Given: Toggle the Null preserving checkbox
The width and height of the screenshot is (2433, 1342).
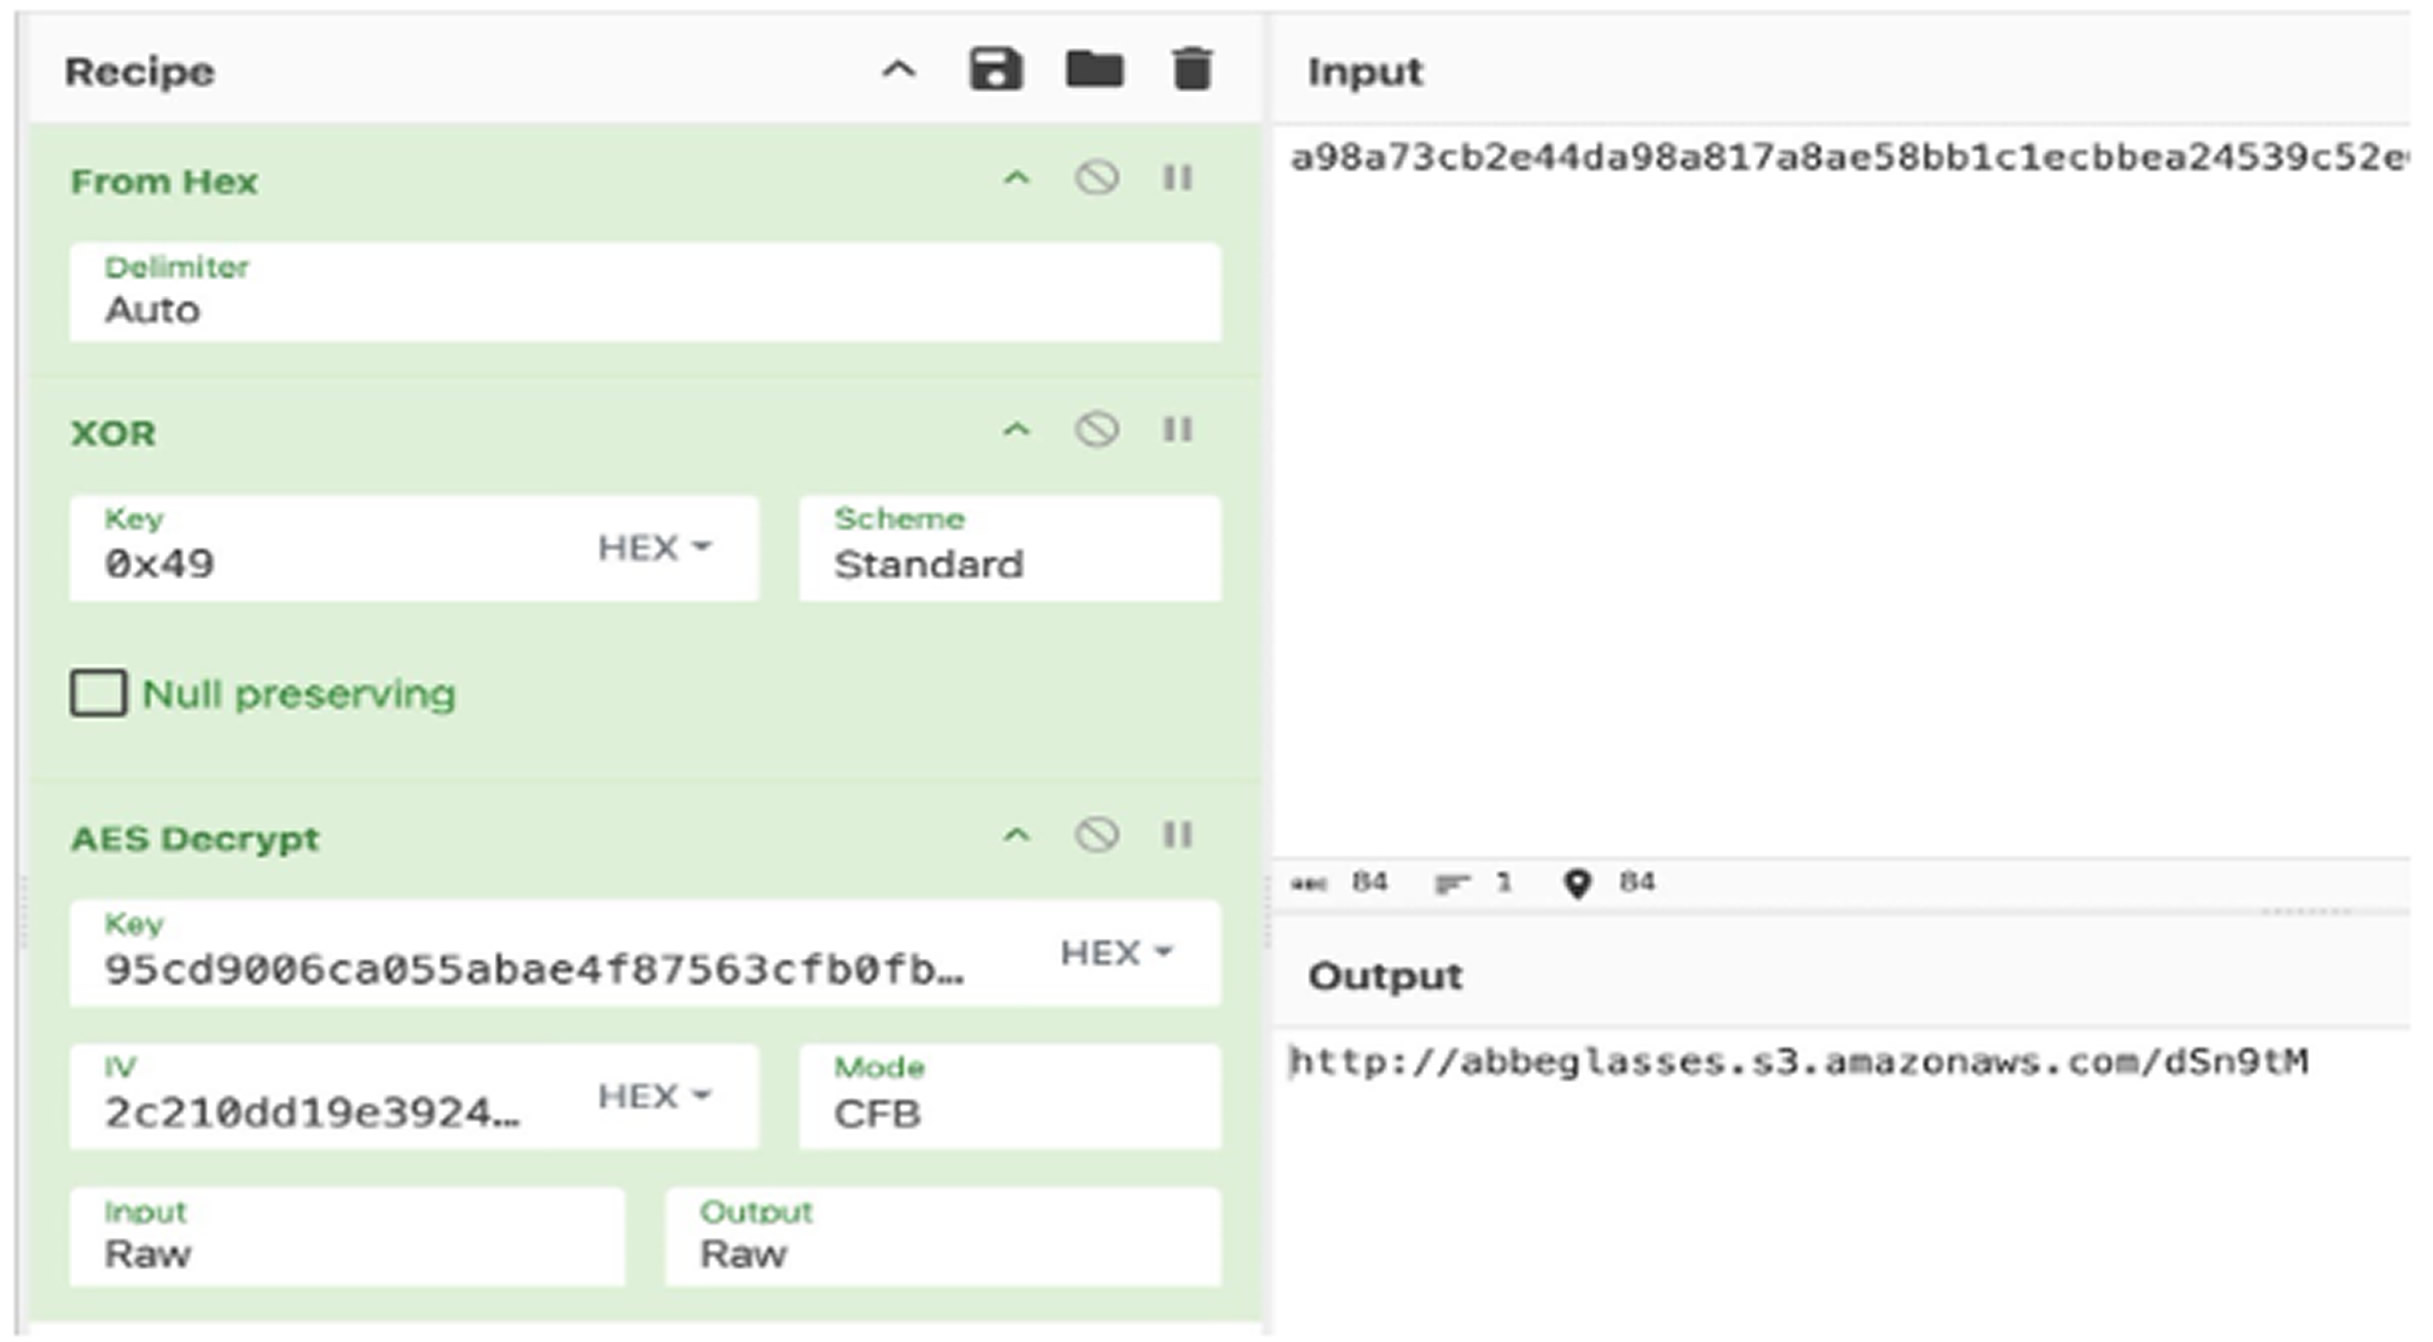Looking at the screenshot, I should click(99, 693).
